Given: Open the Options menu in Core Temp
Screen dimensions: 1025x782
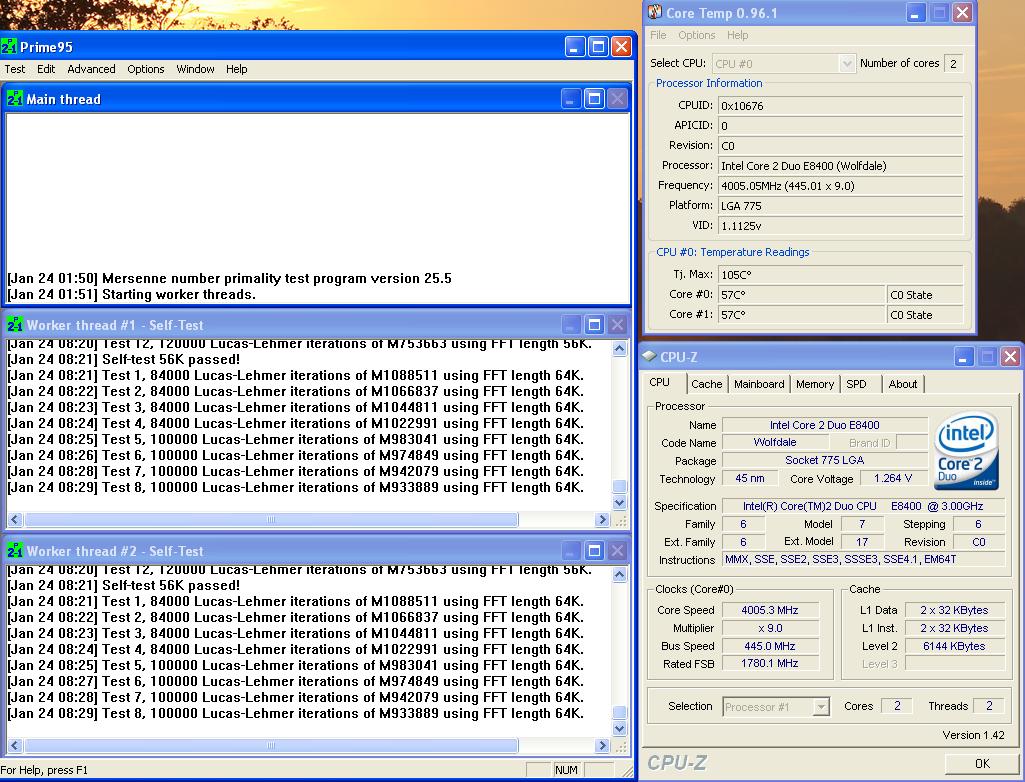Looking at the screenshot, I should pyautogui.click(x=696, y=35).
